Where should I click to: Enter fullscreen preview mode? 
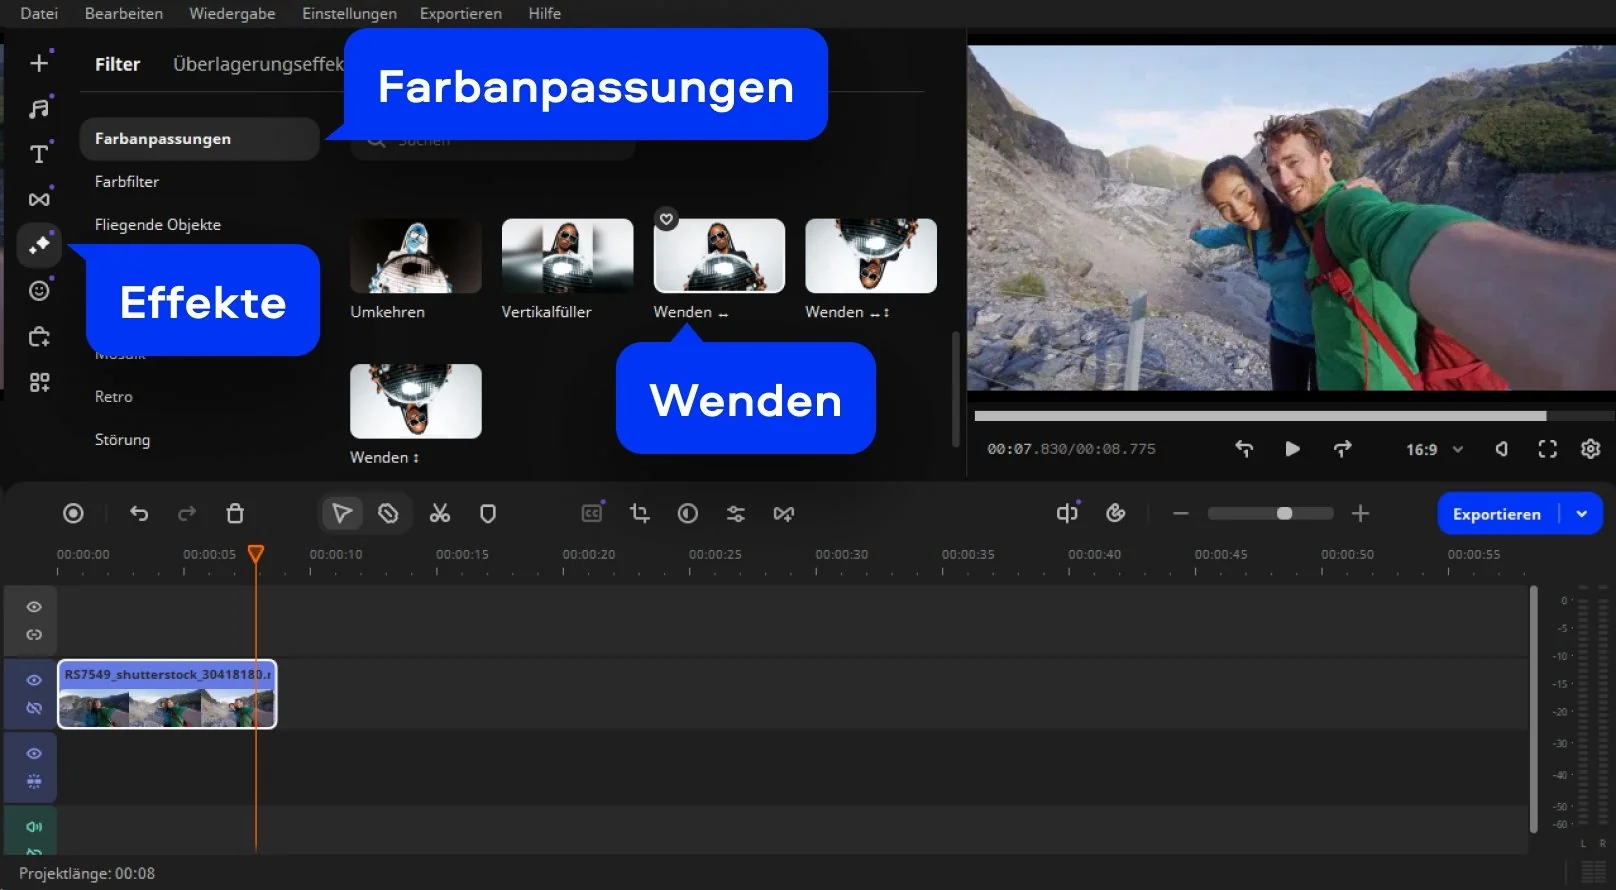pos(1547,449)
